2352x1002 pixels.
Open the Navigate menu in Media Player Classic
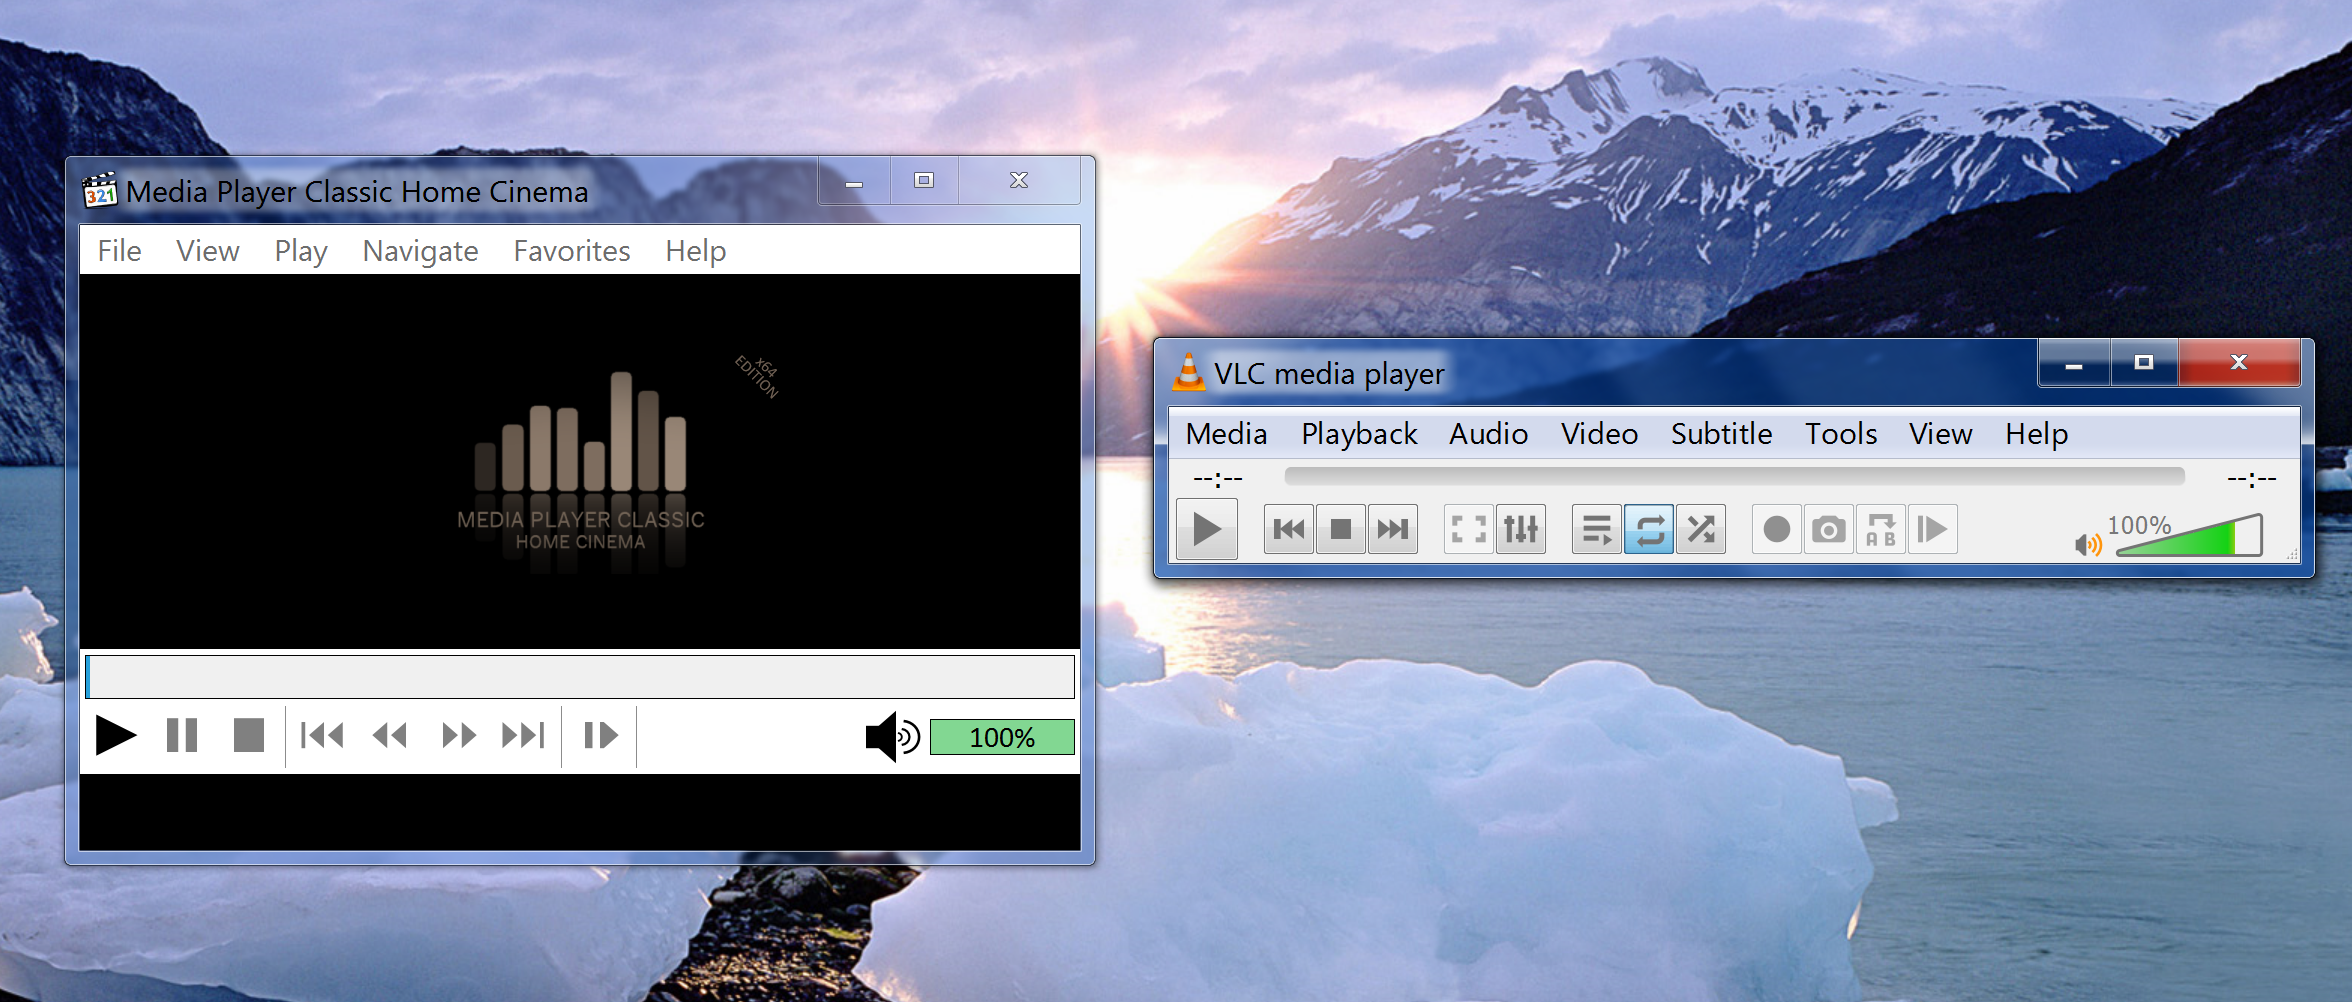(420, 251)
